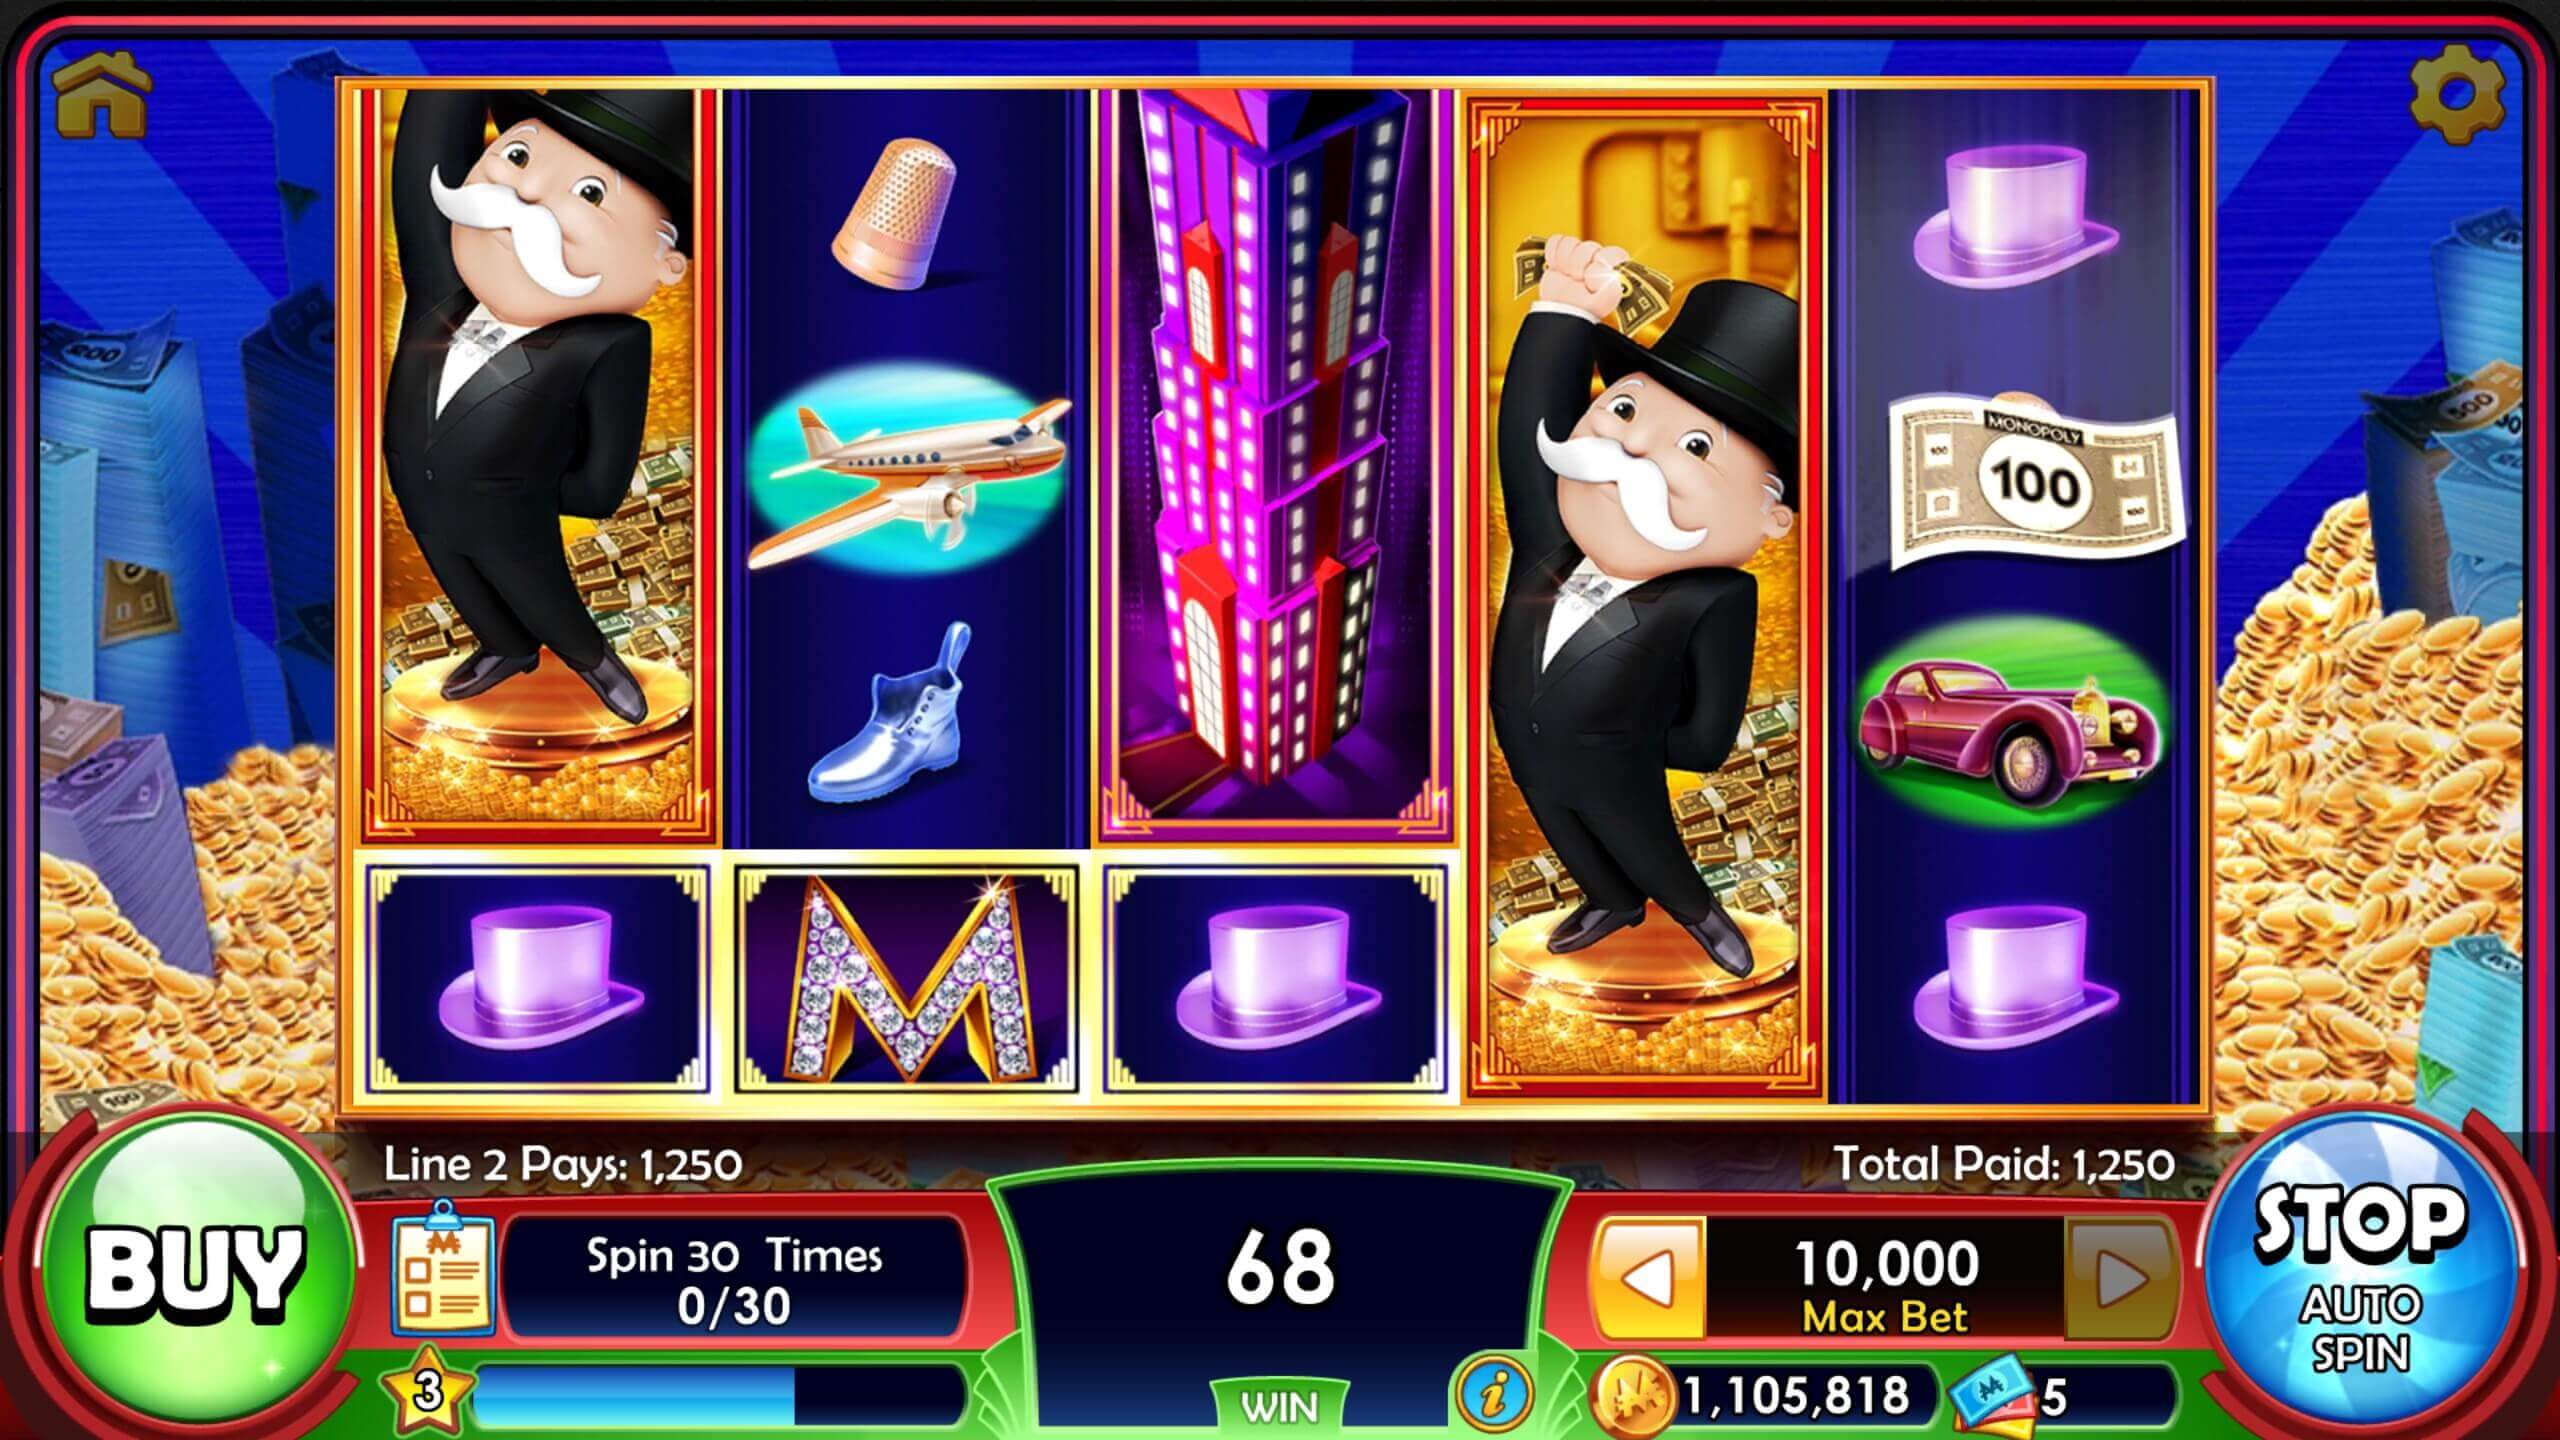Image resolution: width=2560 pixels, height=1440 pixels.
Task: Decrease bet with left arrow
Action: (x=1648, y=1277)
